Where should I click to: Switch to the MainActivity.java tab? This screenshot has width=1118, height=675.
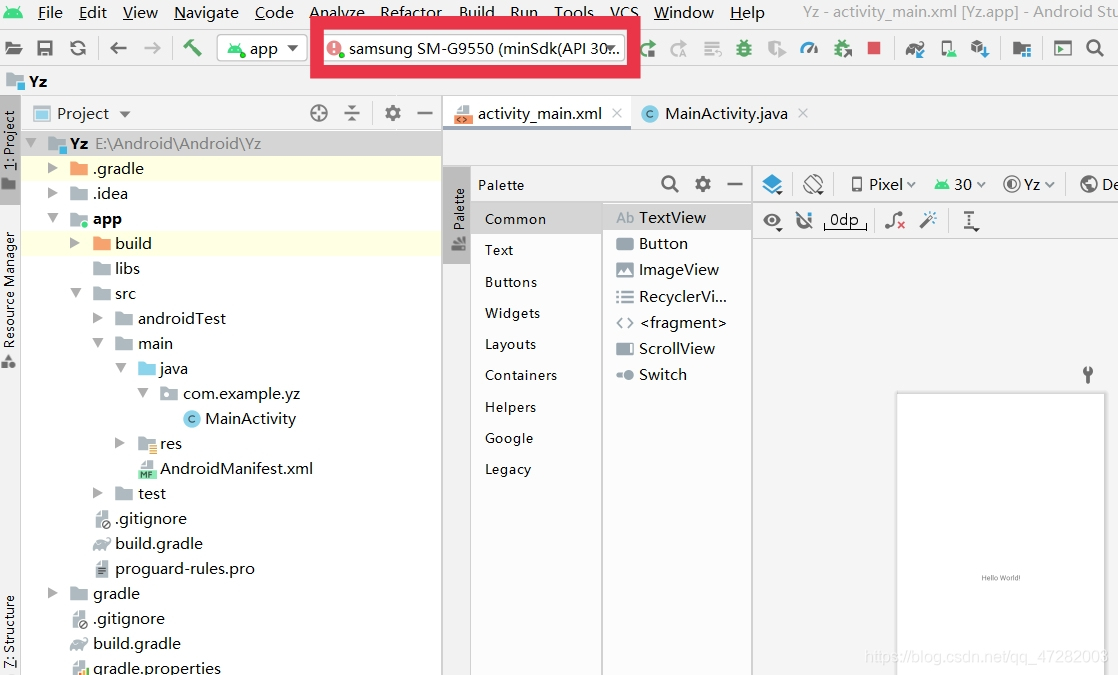[x=723, y=113]
